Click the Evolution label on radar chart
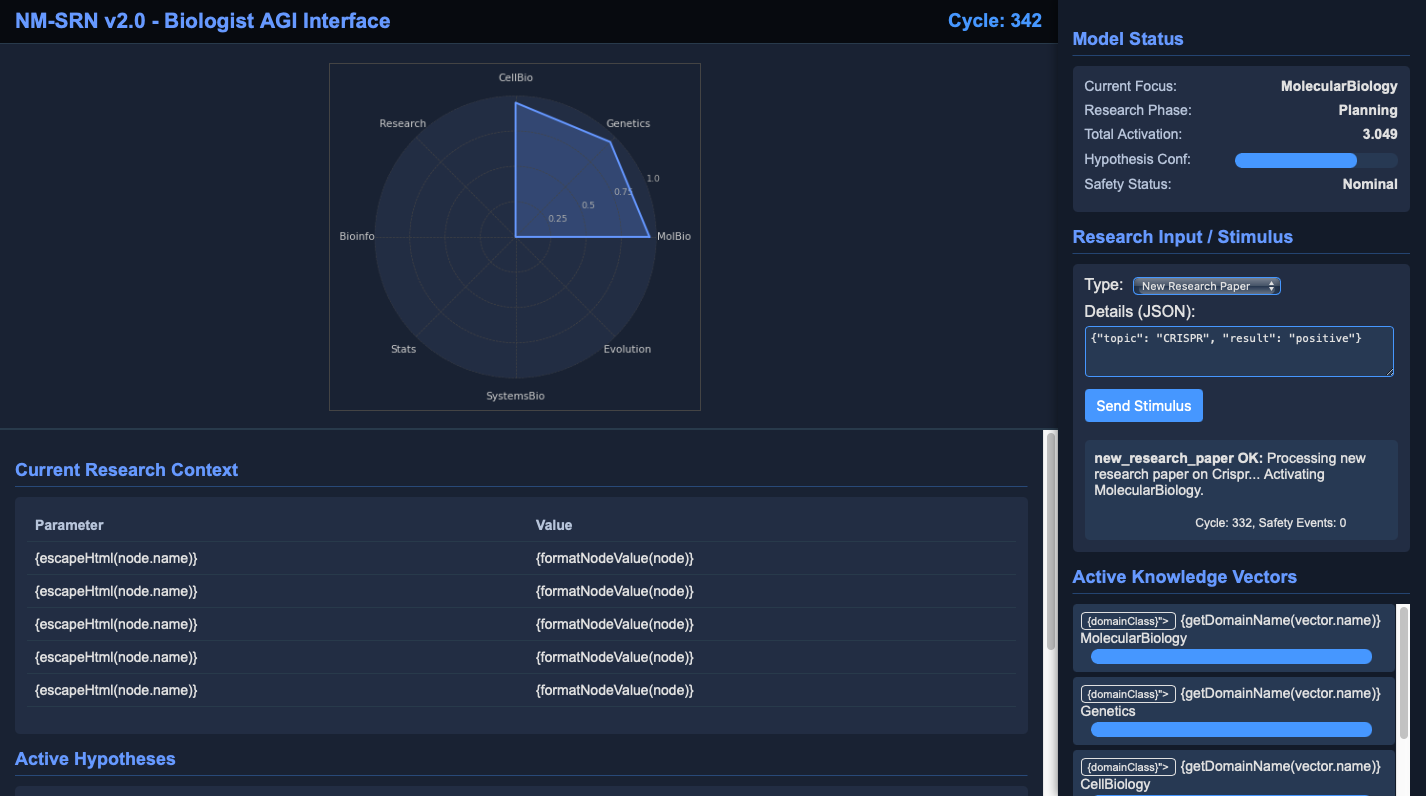Screen dimensions: 1426x796 click(627, 349)
